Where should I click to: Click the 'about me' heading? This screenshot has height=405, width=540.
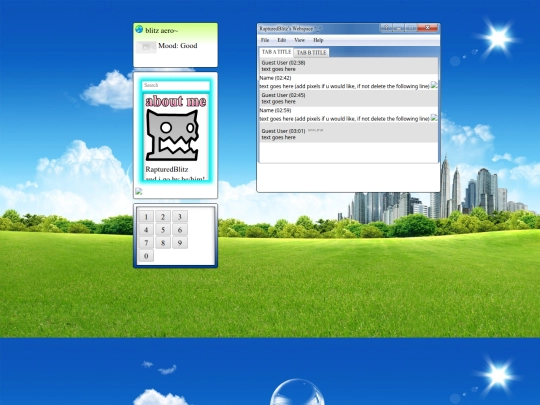coord(176,101)
